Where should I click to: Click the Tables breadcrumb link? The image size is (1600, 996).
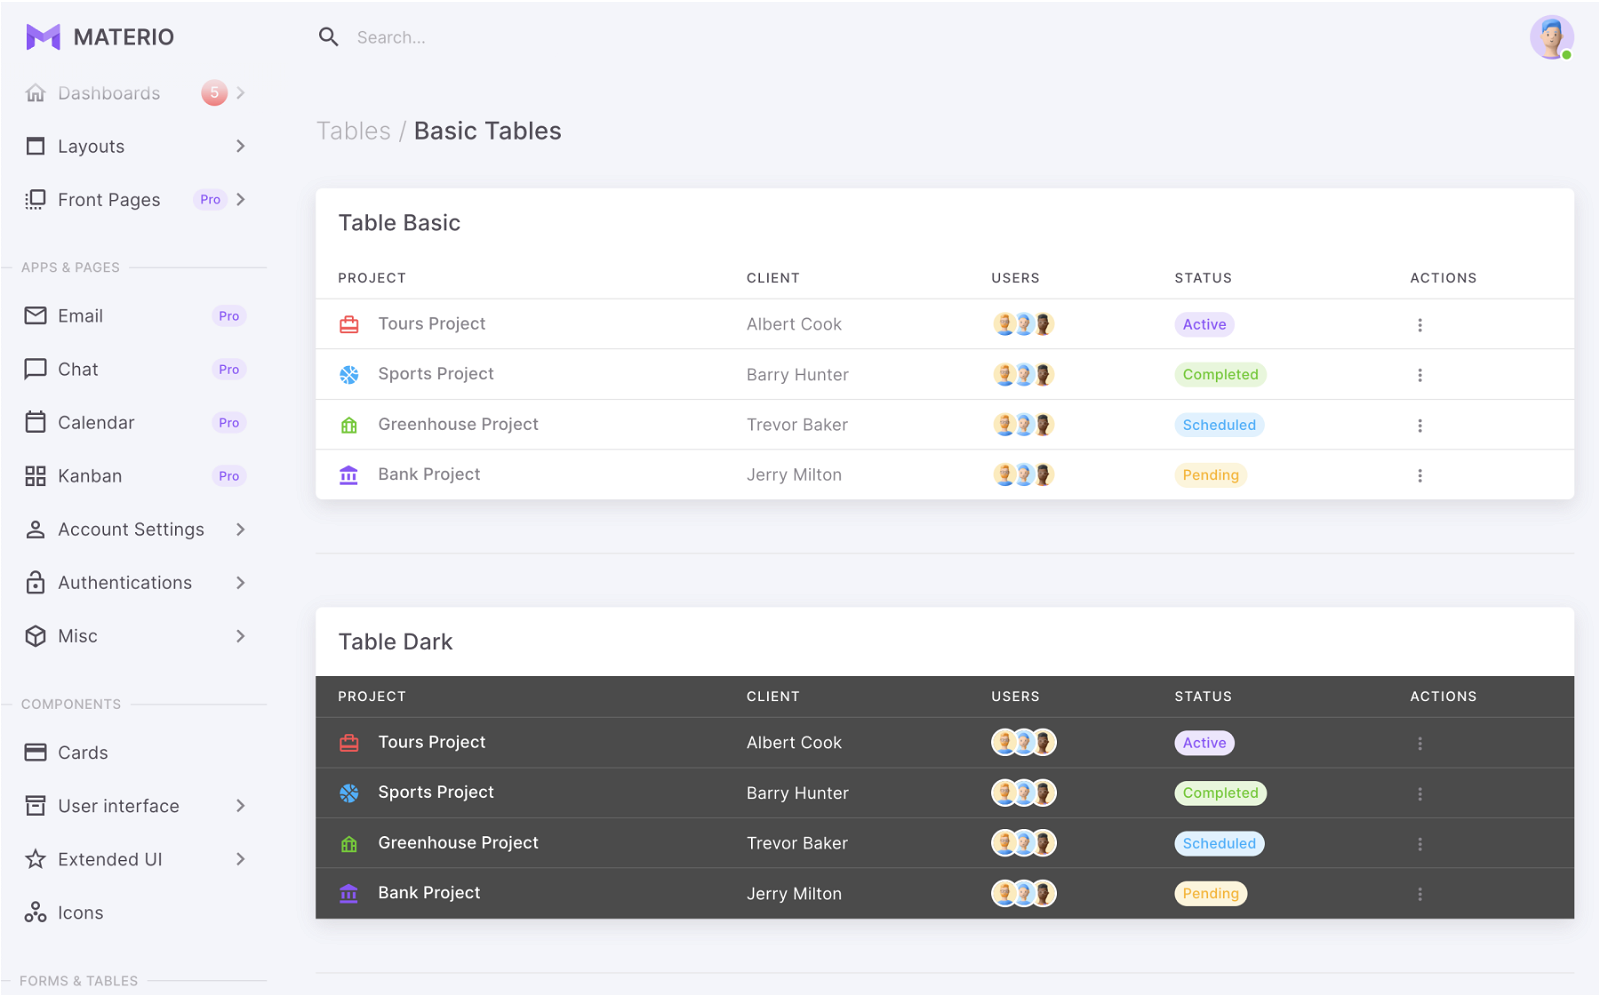353,130
